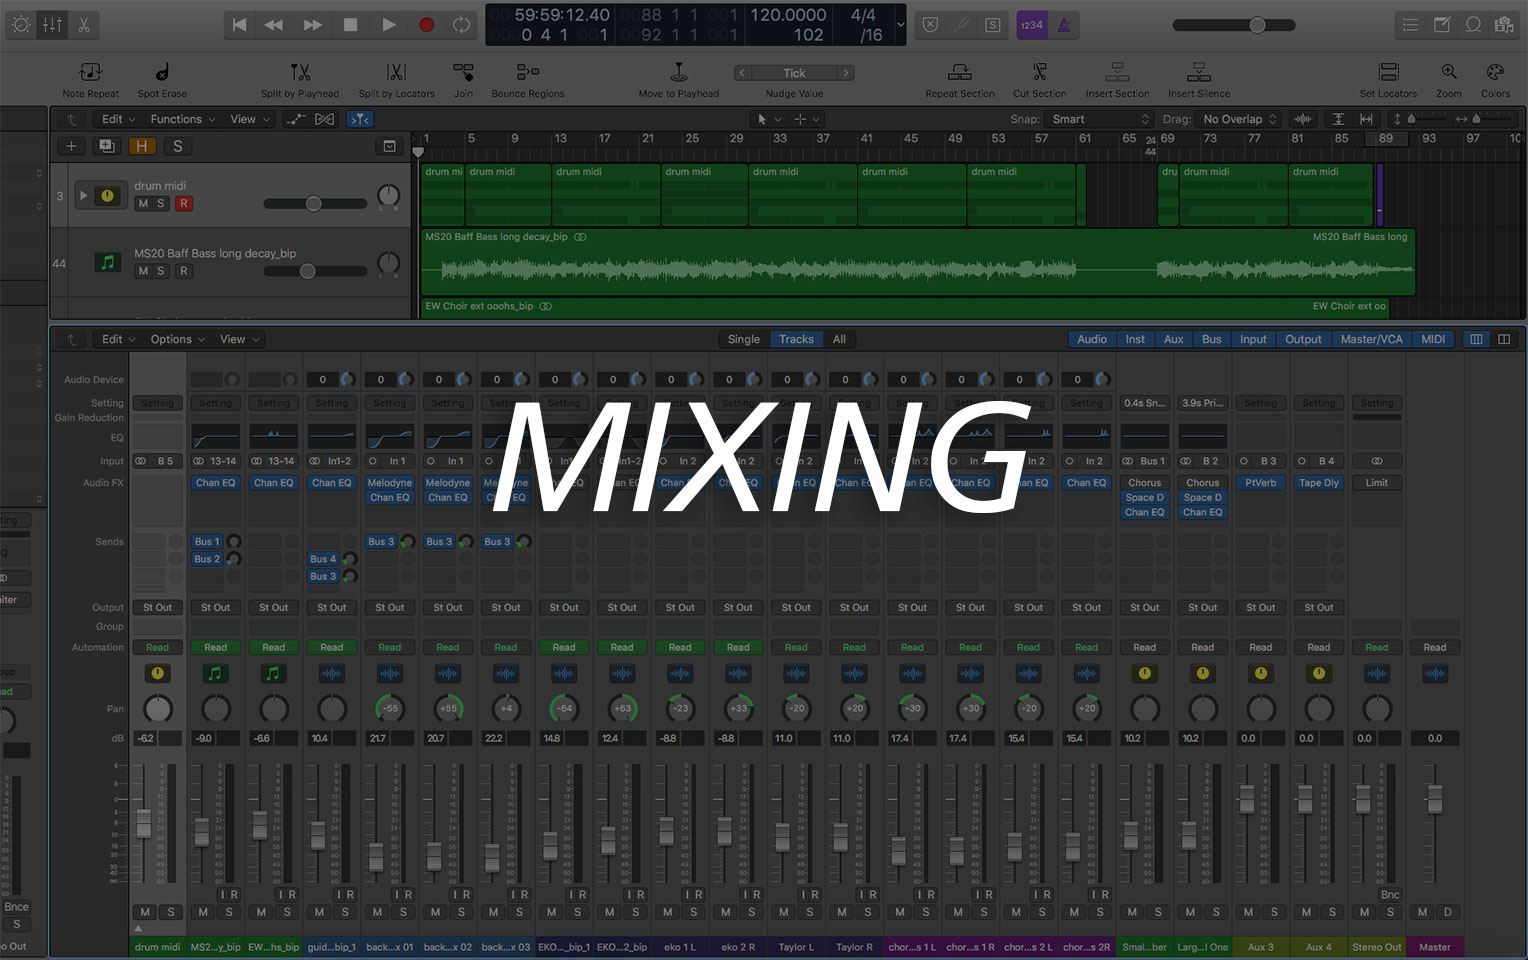Toggle record enable on drum midi track
The width and height of the screenshot is (1528, 960).
pyautogui.click(x=183, y=204)
